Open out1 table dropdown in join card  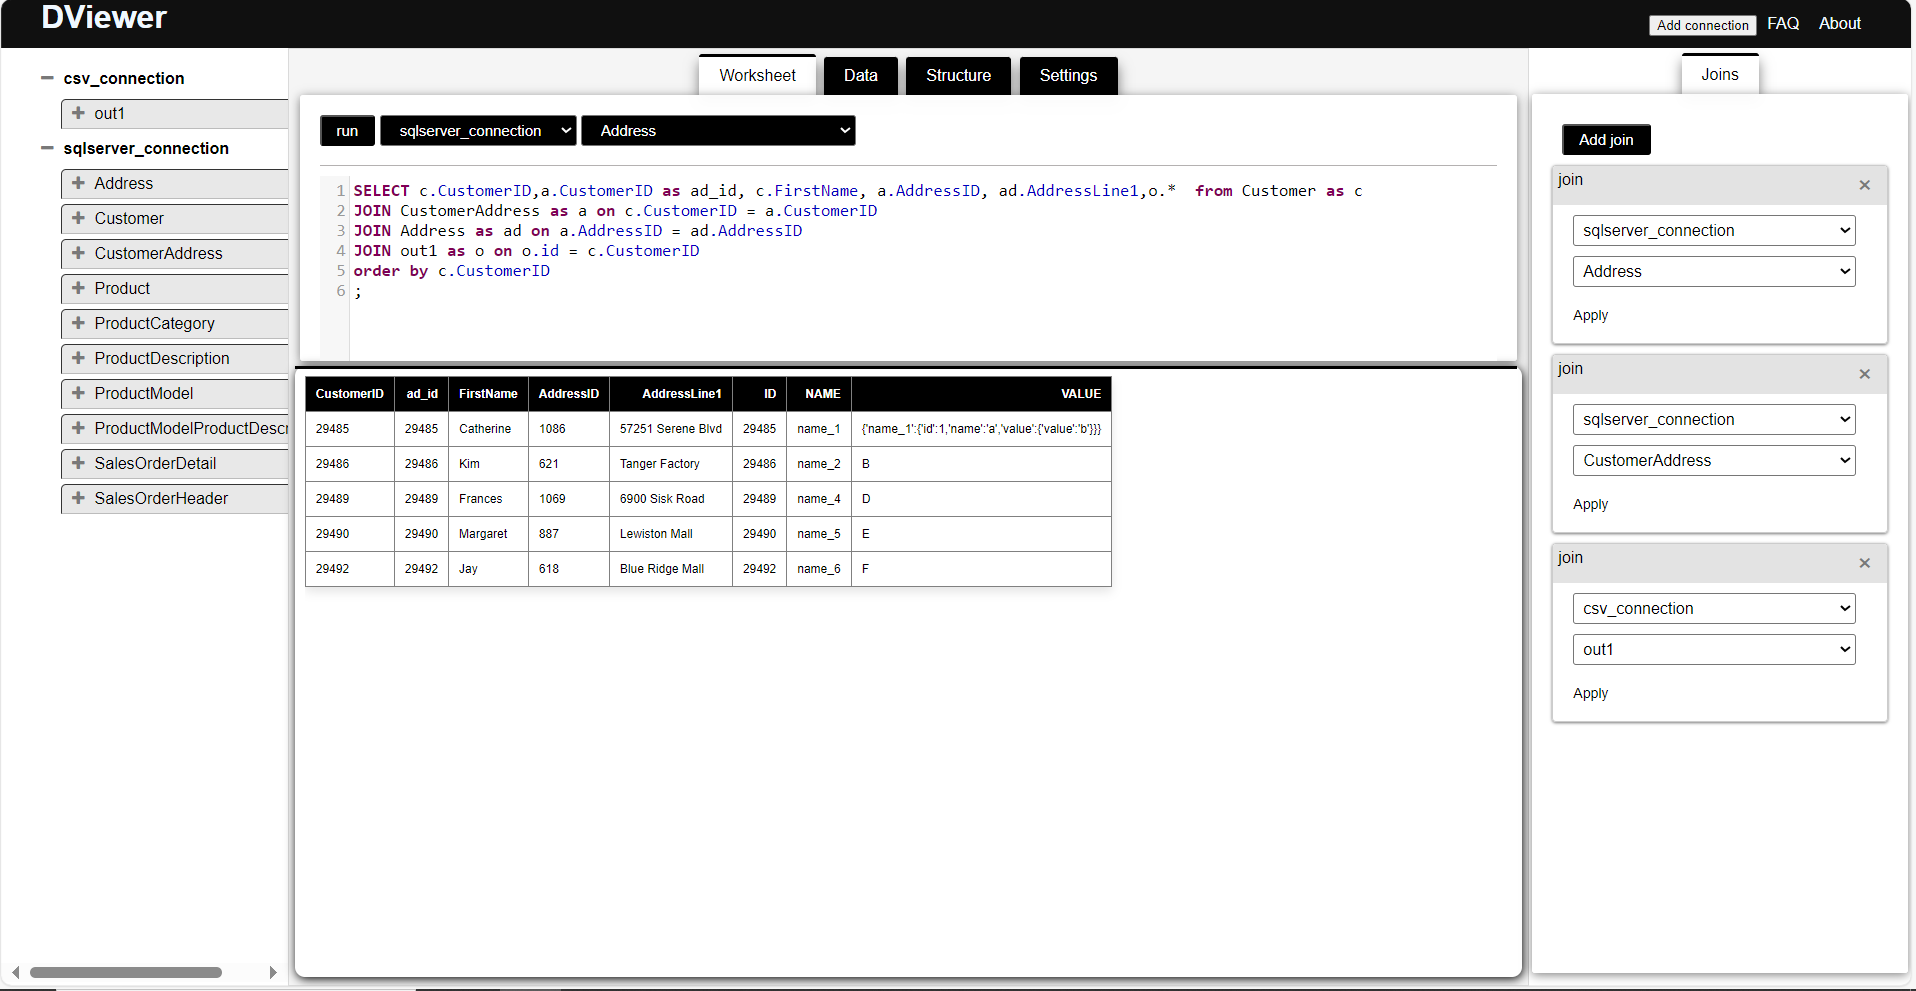tap(1714, 649)
